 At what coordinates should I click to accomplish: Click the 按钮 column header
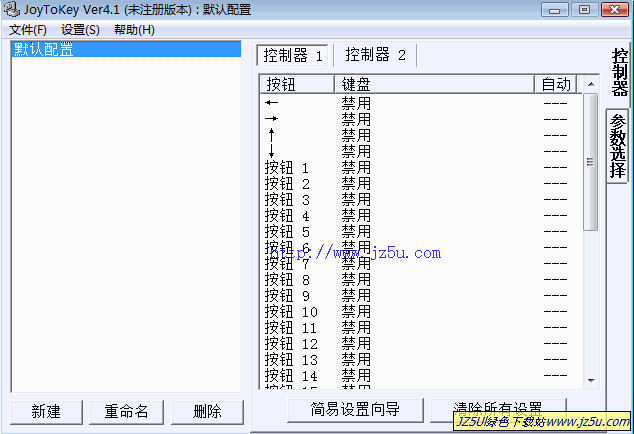pyautogui.click(x=297, y=85)
